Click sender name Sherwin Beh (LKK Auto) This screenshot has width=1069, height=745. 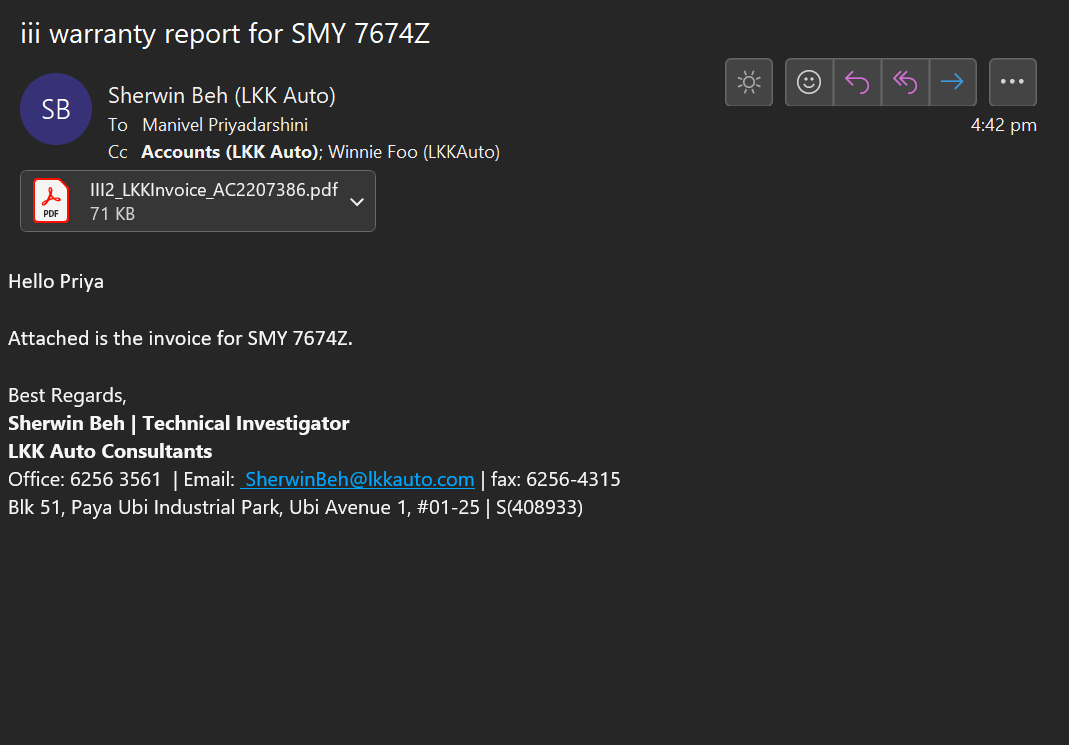(222, 96)
